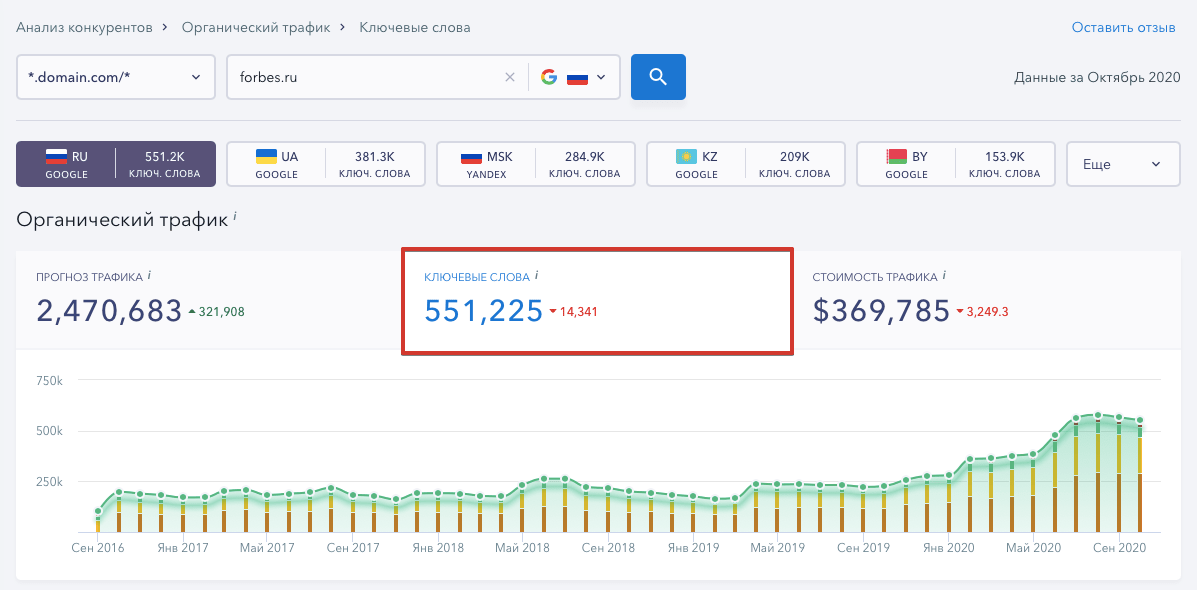Image resolution: width=1197 pixels, height=590 pixels.
Task: Open the search engine region dropdown arrow
Action: point(601,77)
